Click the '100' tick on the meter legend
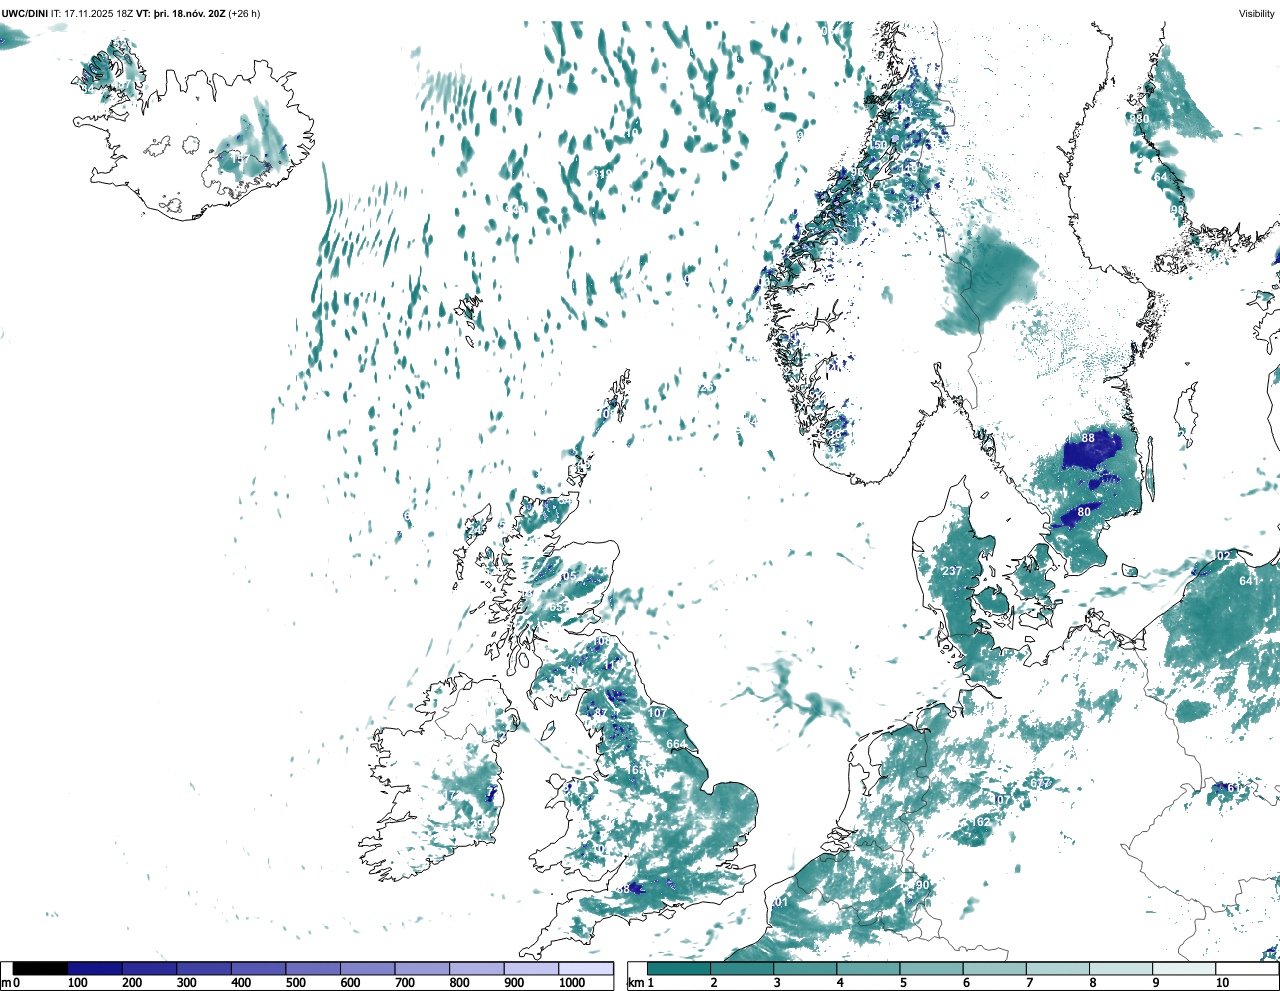The image size is (1280, 991). 77,983
